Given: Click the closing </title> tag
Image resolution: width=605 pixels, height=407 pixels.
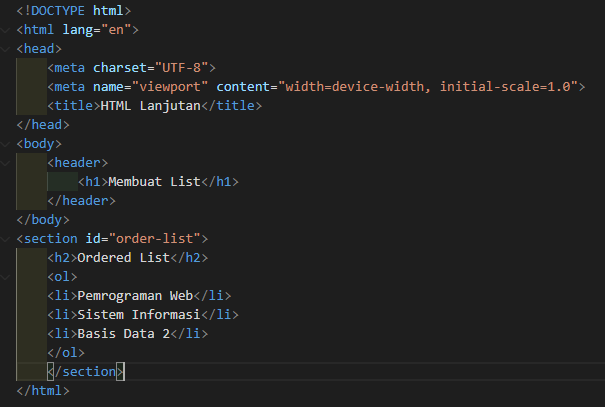Looking at the screenshot, I should [232, 106].
